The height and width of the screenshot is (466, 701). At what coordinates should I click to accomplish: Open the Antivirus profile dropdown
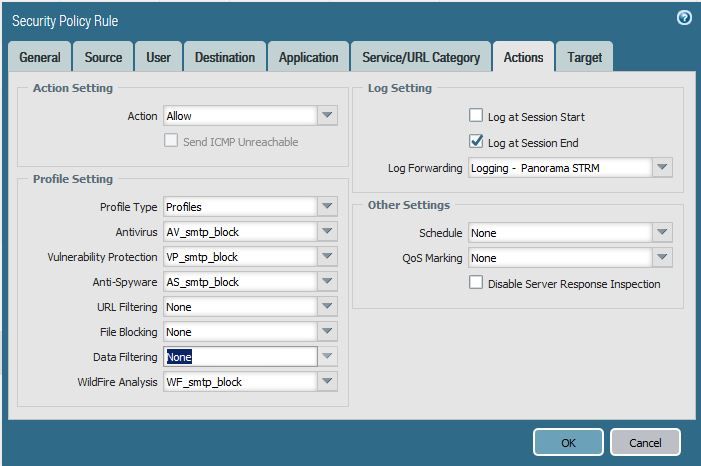[327, 232]
